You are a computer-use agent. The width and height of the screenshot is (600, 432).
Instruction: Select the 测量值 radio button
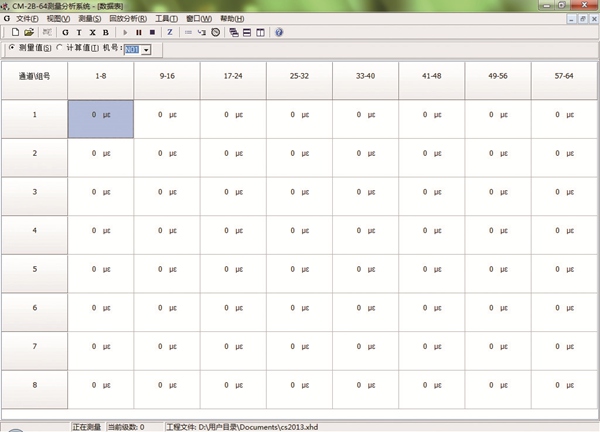pos(11,49)
